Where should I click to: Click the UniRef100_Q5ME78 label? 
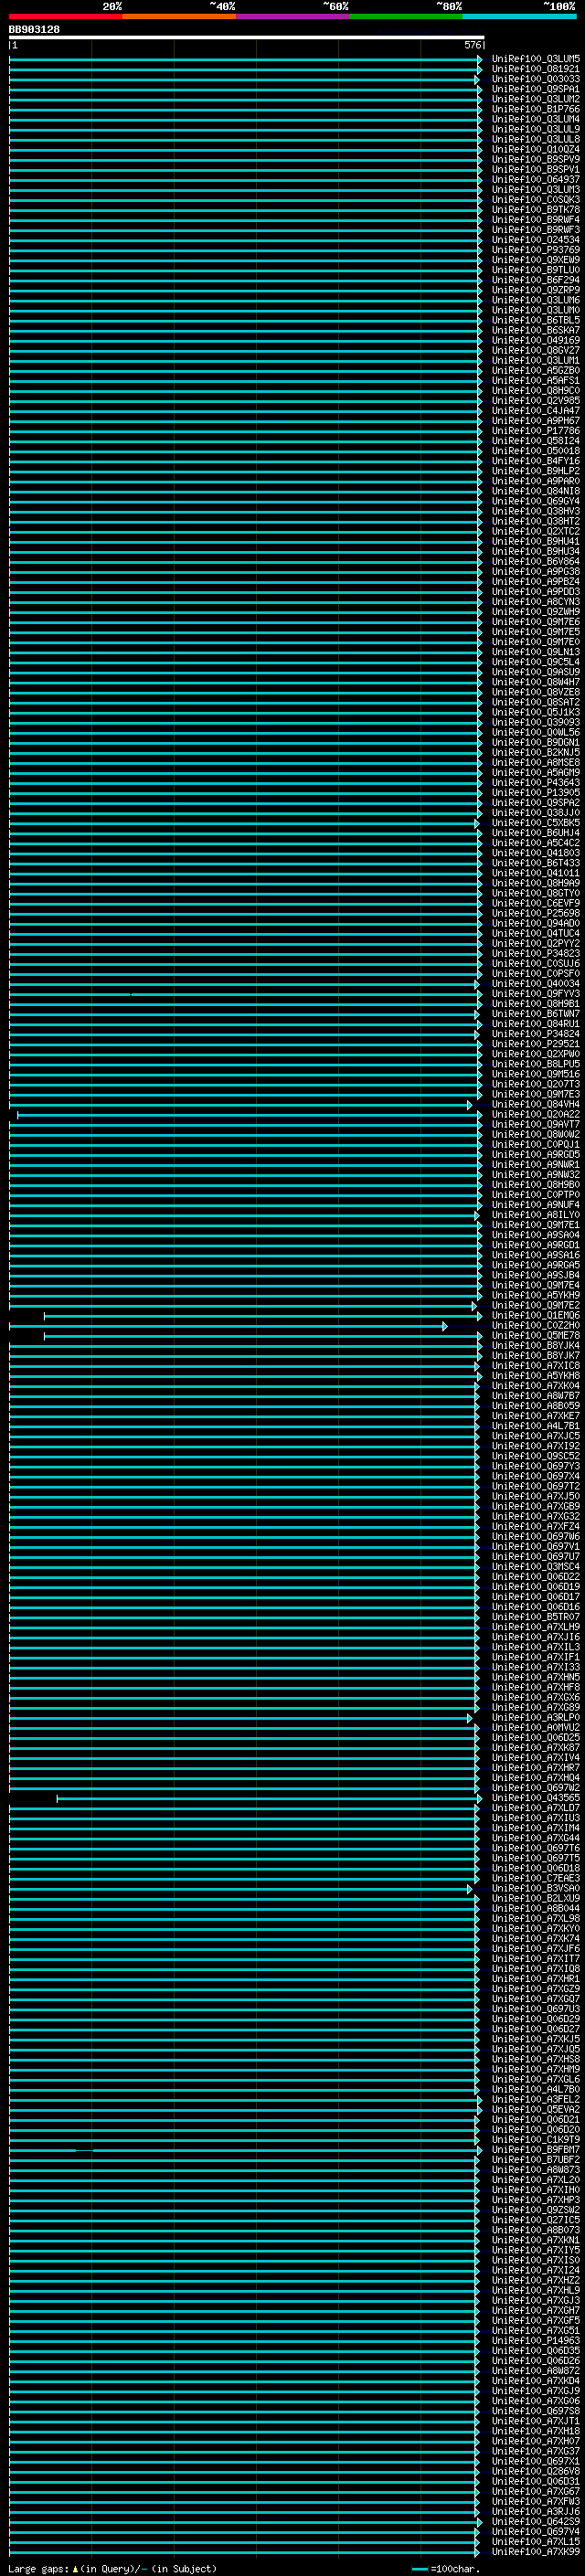pos(535,1335)
